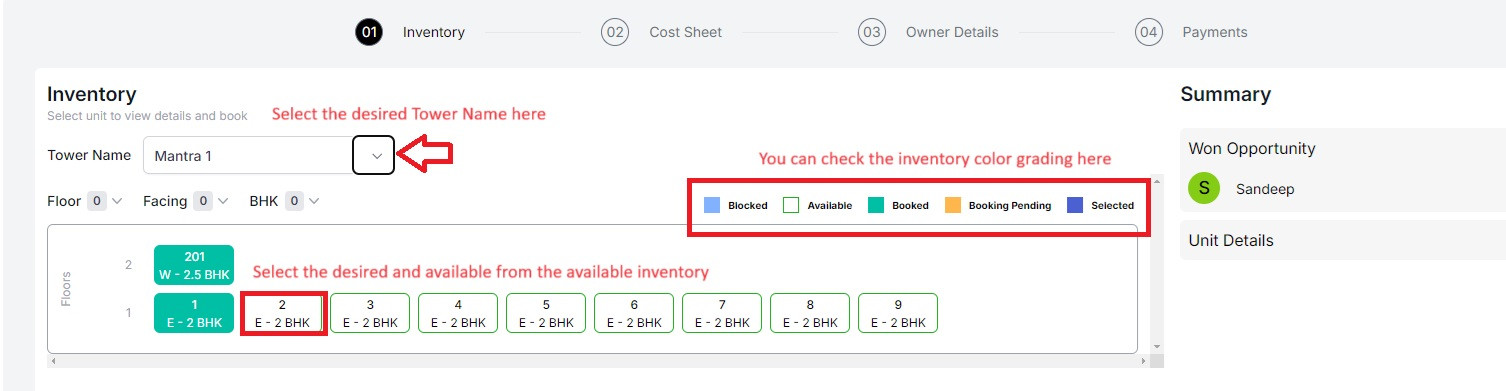1506x391 pixels.
Task: Click the Booking Pending orange swatch
Action: [x=953, y=205]
